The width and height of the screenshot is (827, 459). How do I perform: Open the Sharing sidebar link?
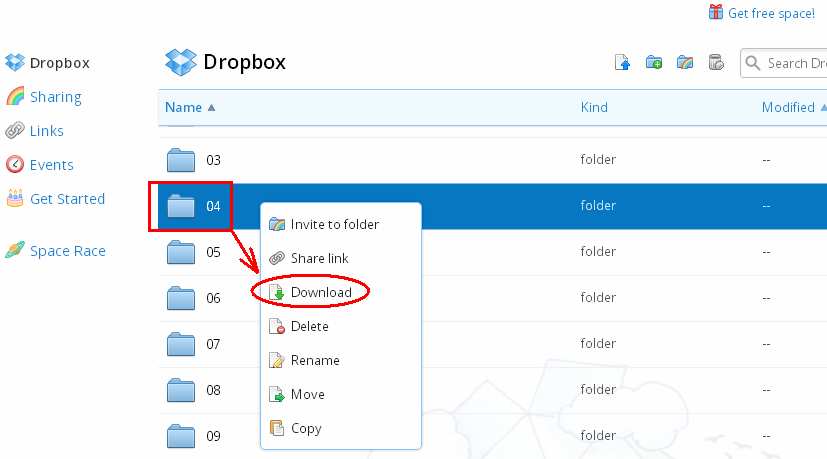[55, 97]
